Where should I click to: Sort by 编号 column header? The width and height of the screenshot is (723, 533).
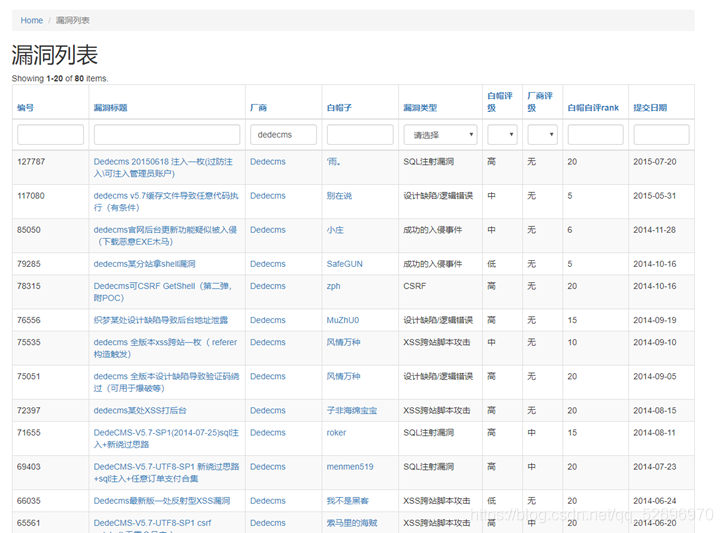(25, 107)
